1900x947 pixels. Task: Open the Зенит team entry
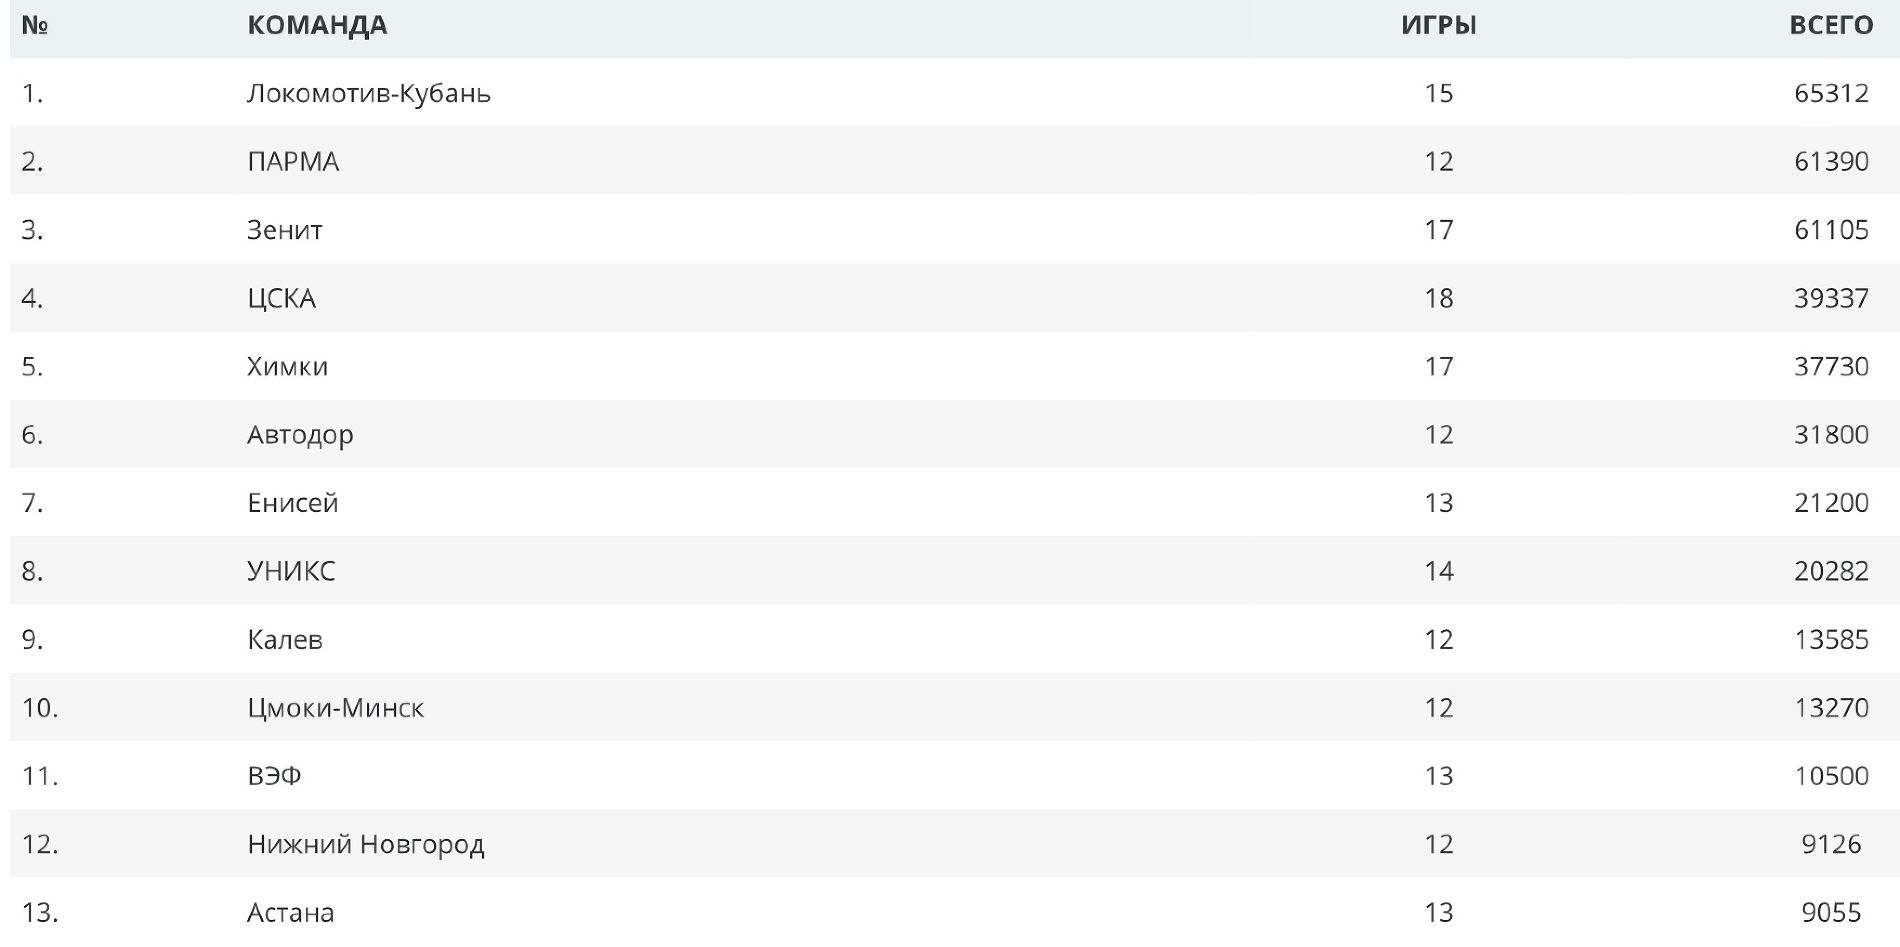pyautogui.click(x=284, y=230)
